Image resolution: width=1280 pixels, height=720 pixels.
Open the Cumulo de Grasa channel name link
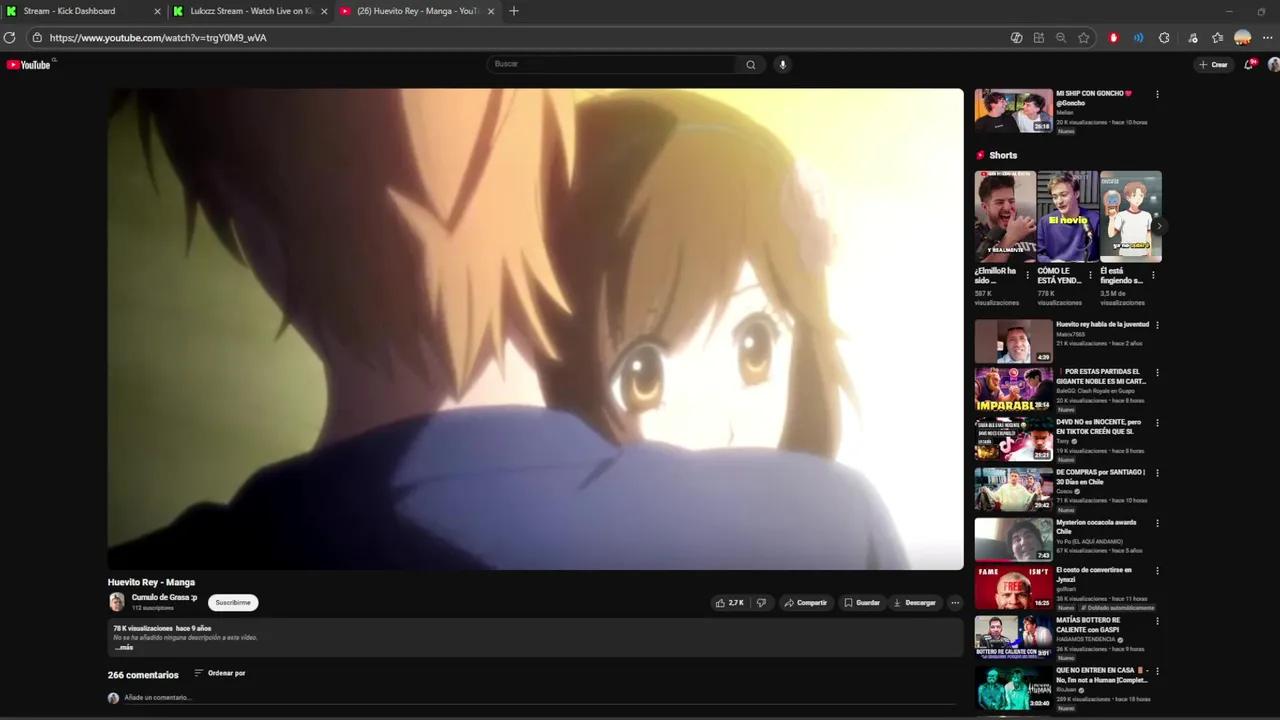click(x=164, y=598)
